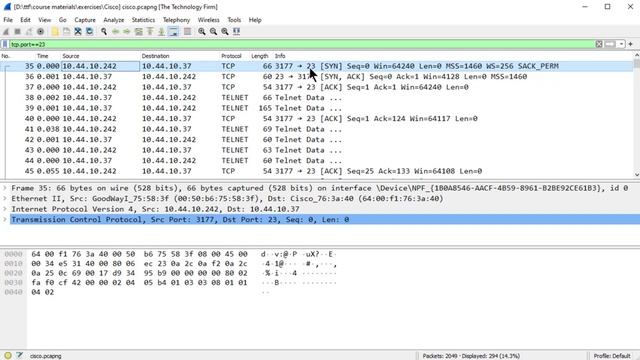The image size is (640, 360).
Task: Click packet list scrollbar down arrow
Action: point(637,175)
